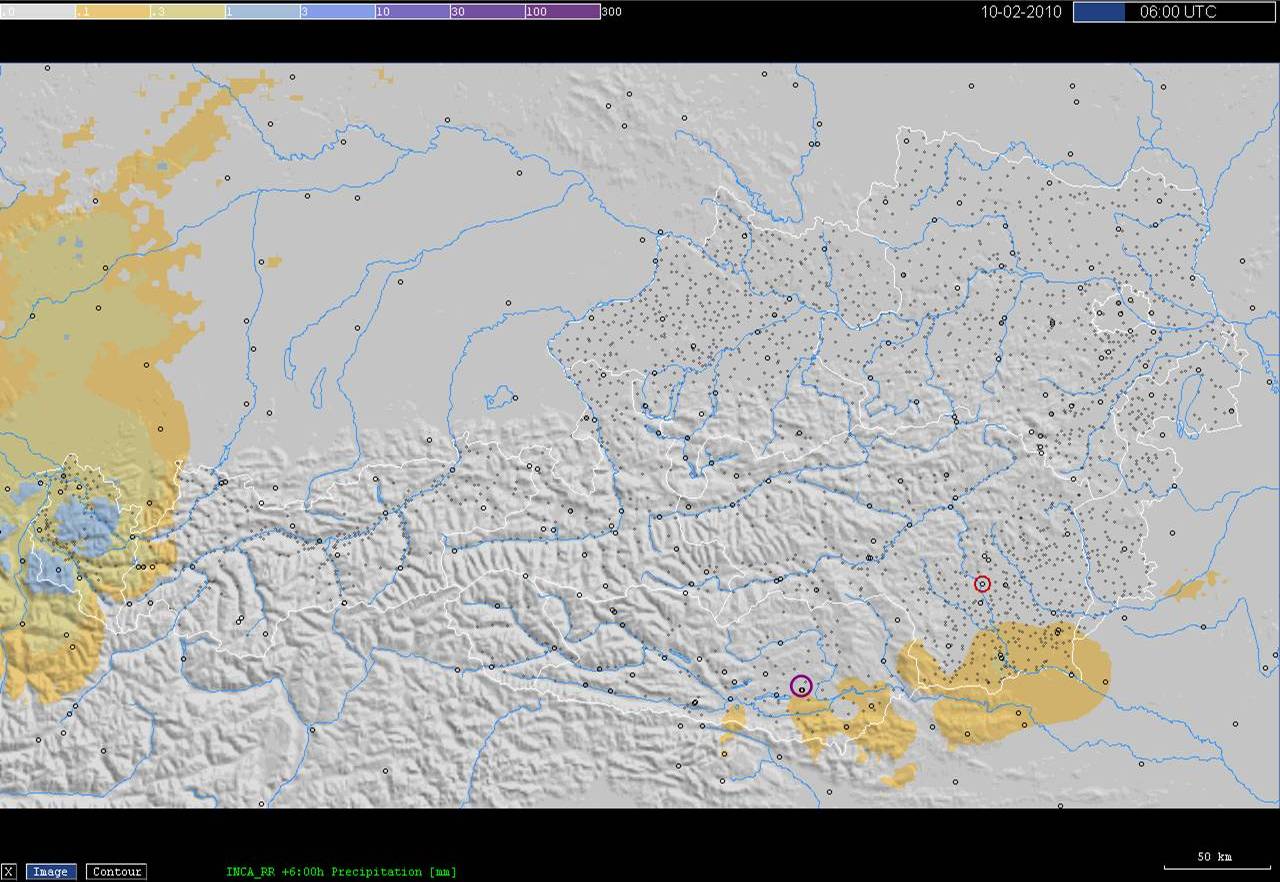Click the 300 label at legend end
This screenshot has width=1280, height=882.
click(x=611, y=12)
